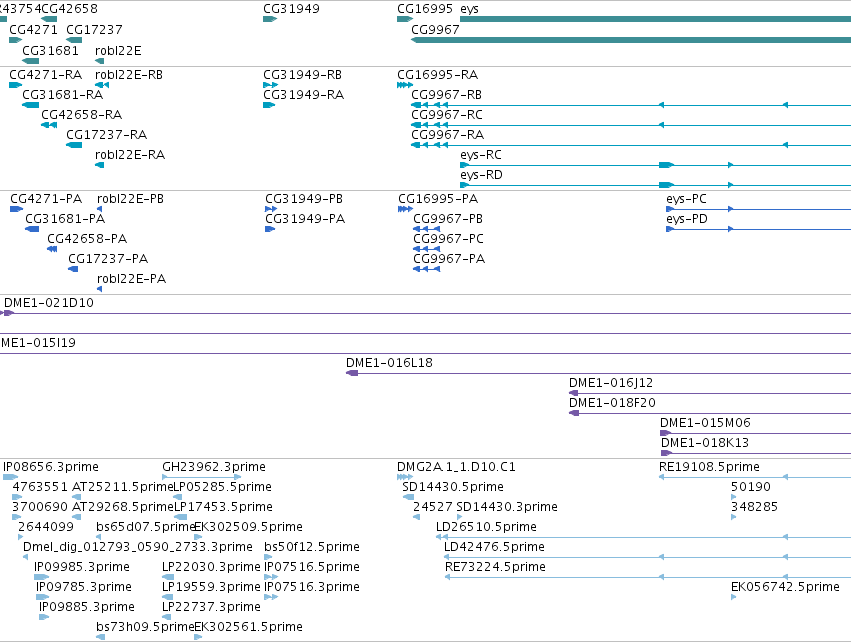
Task: Click transcript eys-RC
Action: (x=481, y=155)
